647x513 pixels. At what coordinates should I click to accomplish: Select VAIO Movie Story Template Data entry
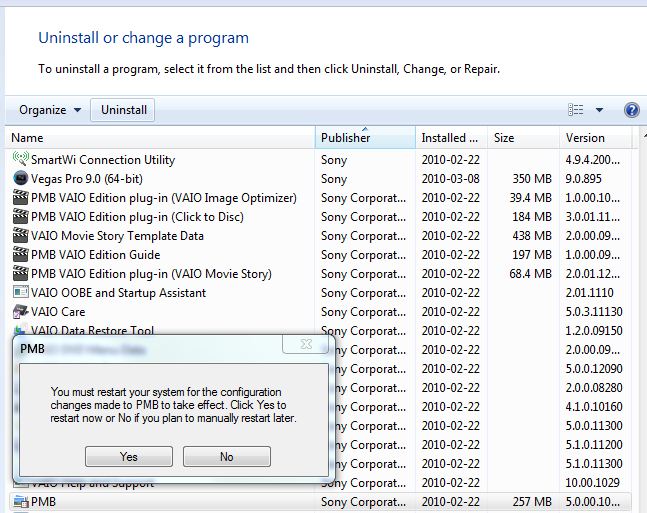[x=117, y=236]
